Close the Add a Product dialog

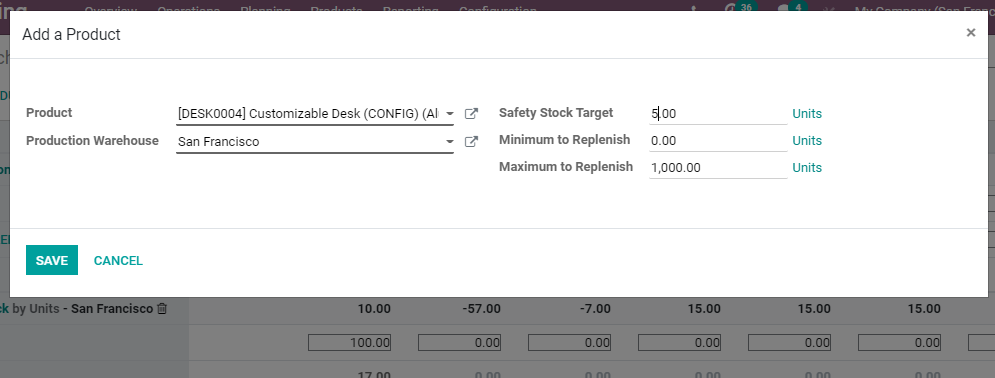coord(970,33)
